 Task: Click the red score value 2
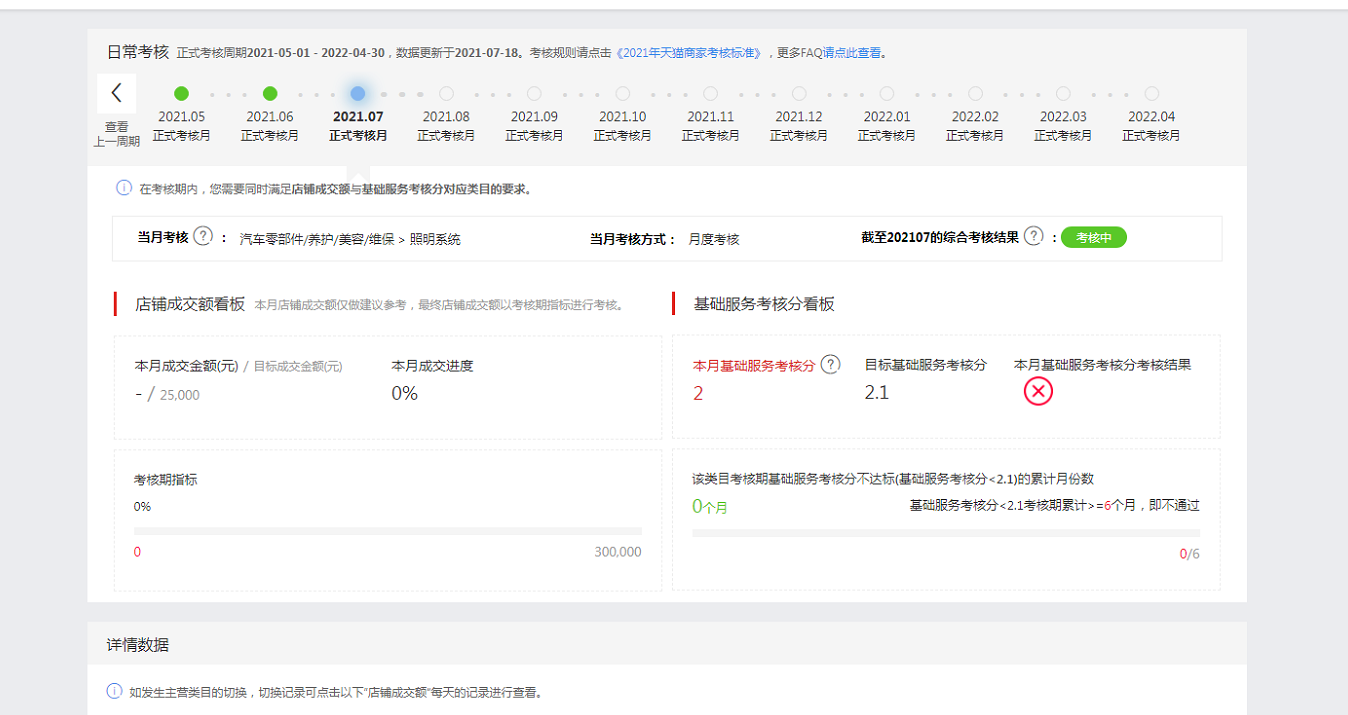click(x=698, y=394)
